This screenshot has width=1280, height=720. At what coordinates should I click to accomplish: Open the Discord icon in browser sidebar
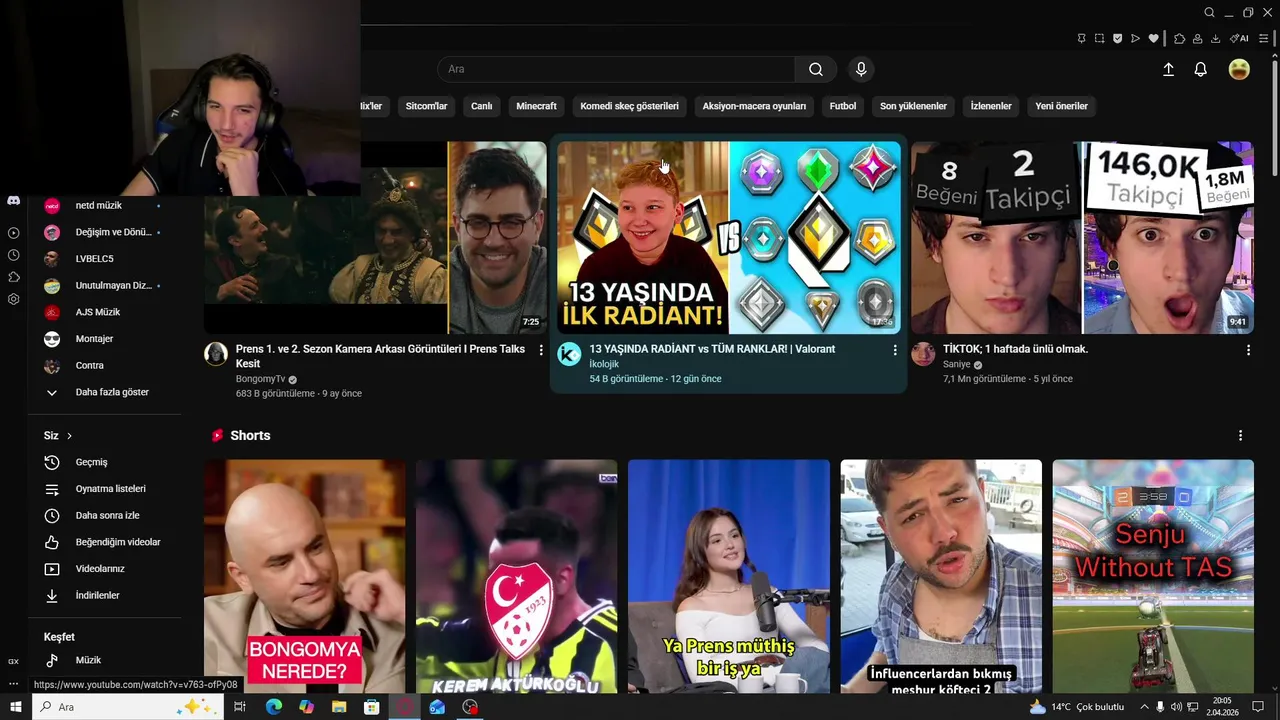tap(14, 201)
